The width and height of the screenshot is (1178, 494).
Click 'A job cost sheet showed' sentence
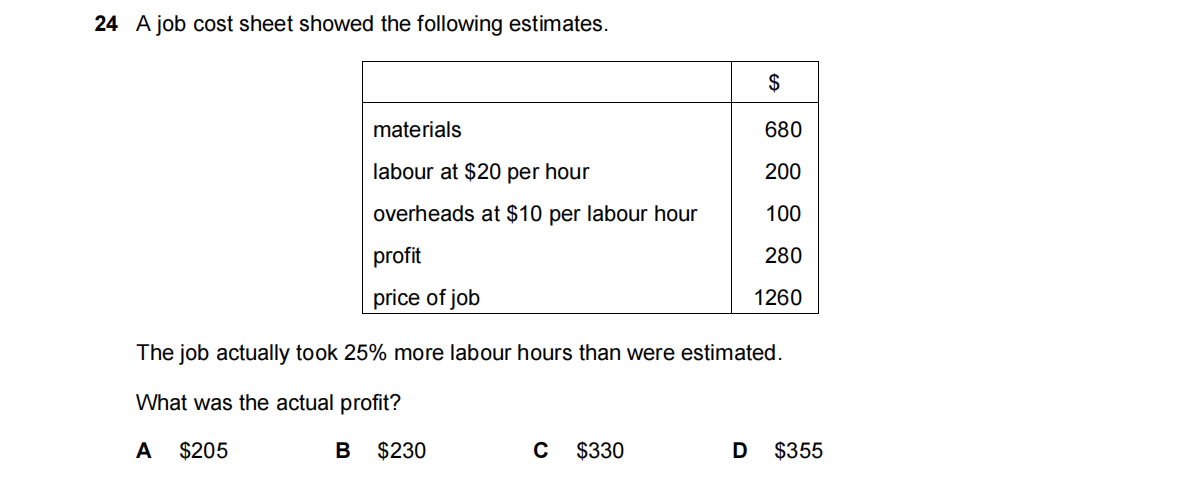370,25
